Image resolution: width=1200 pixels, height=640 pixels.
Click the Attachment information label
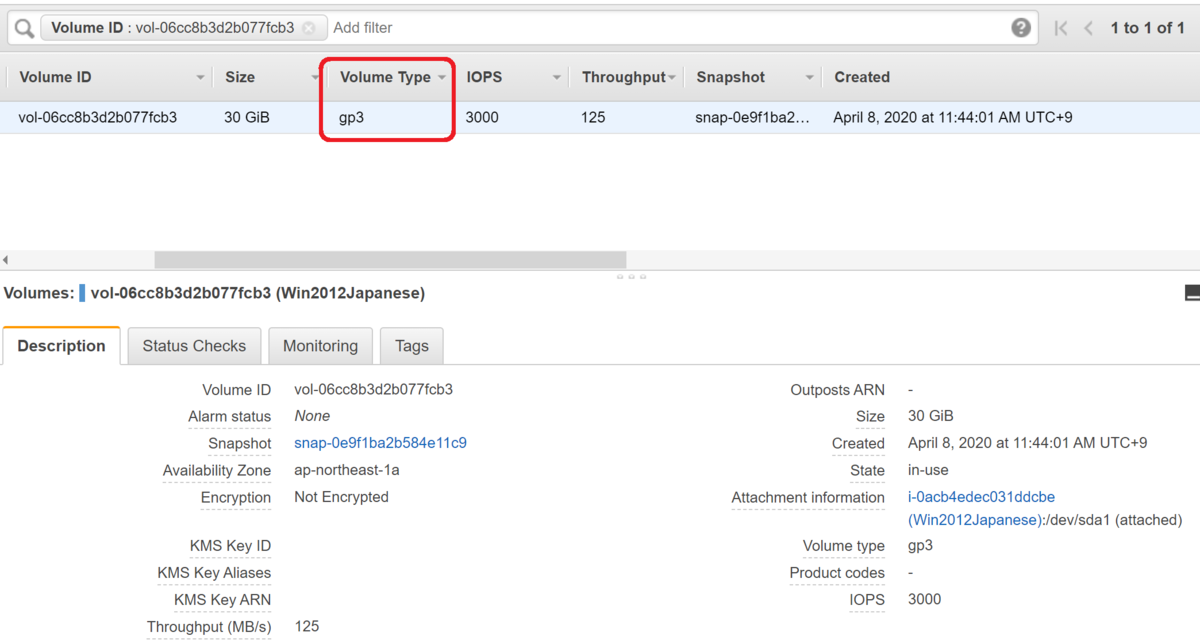pyautogui.click(x=808, y=497)
